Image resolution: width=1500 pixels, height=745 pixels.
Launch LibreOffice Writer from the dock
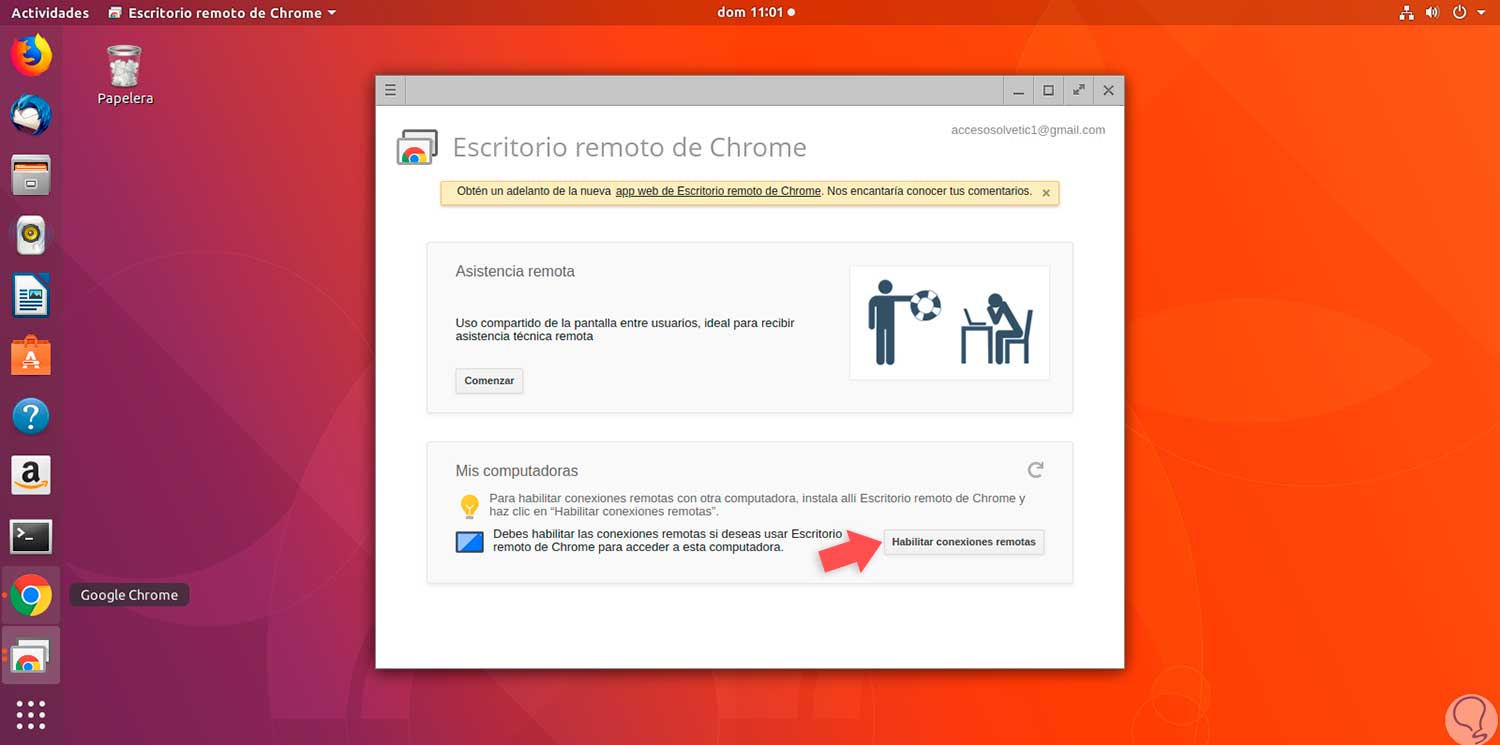pos(31,296)
